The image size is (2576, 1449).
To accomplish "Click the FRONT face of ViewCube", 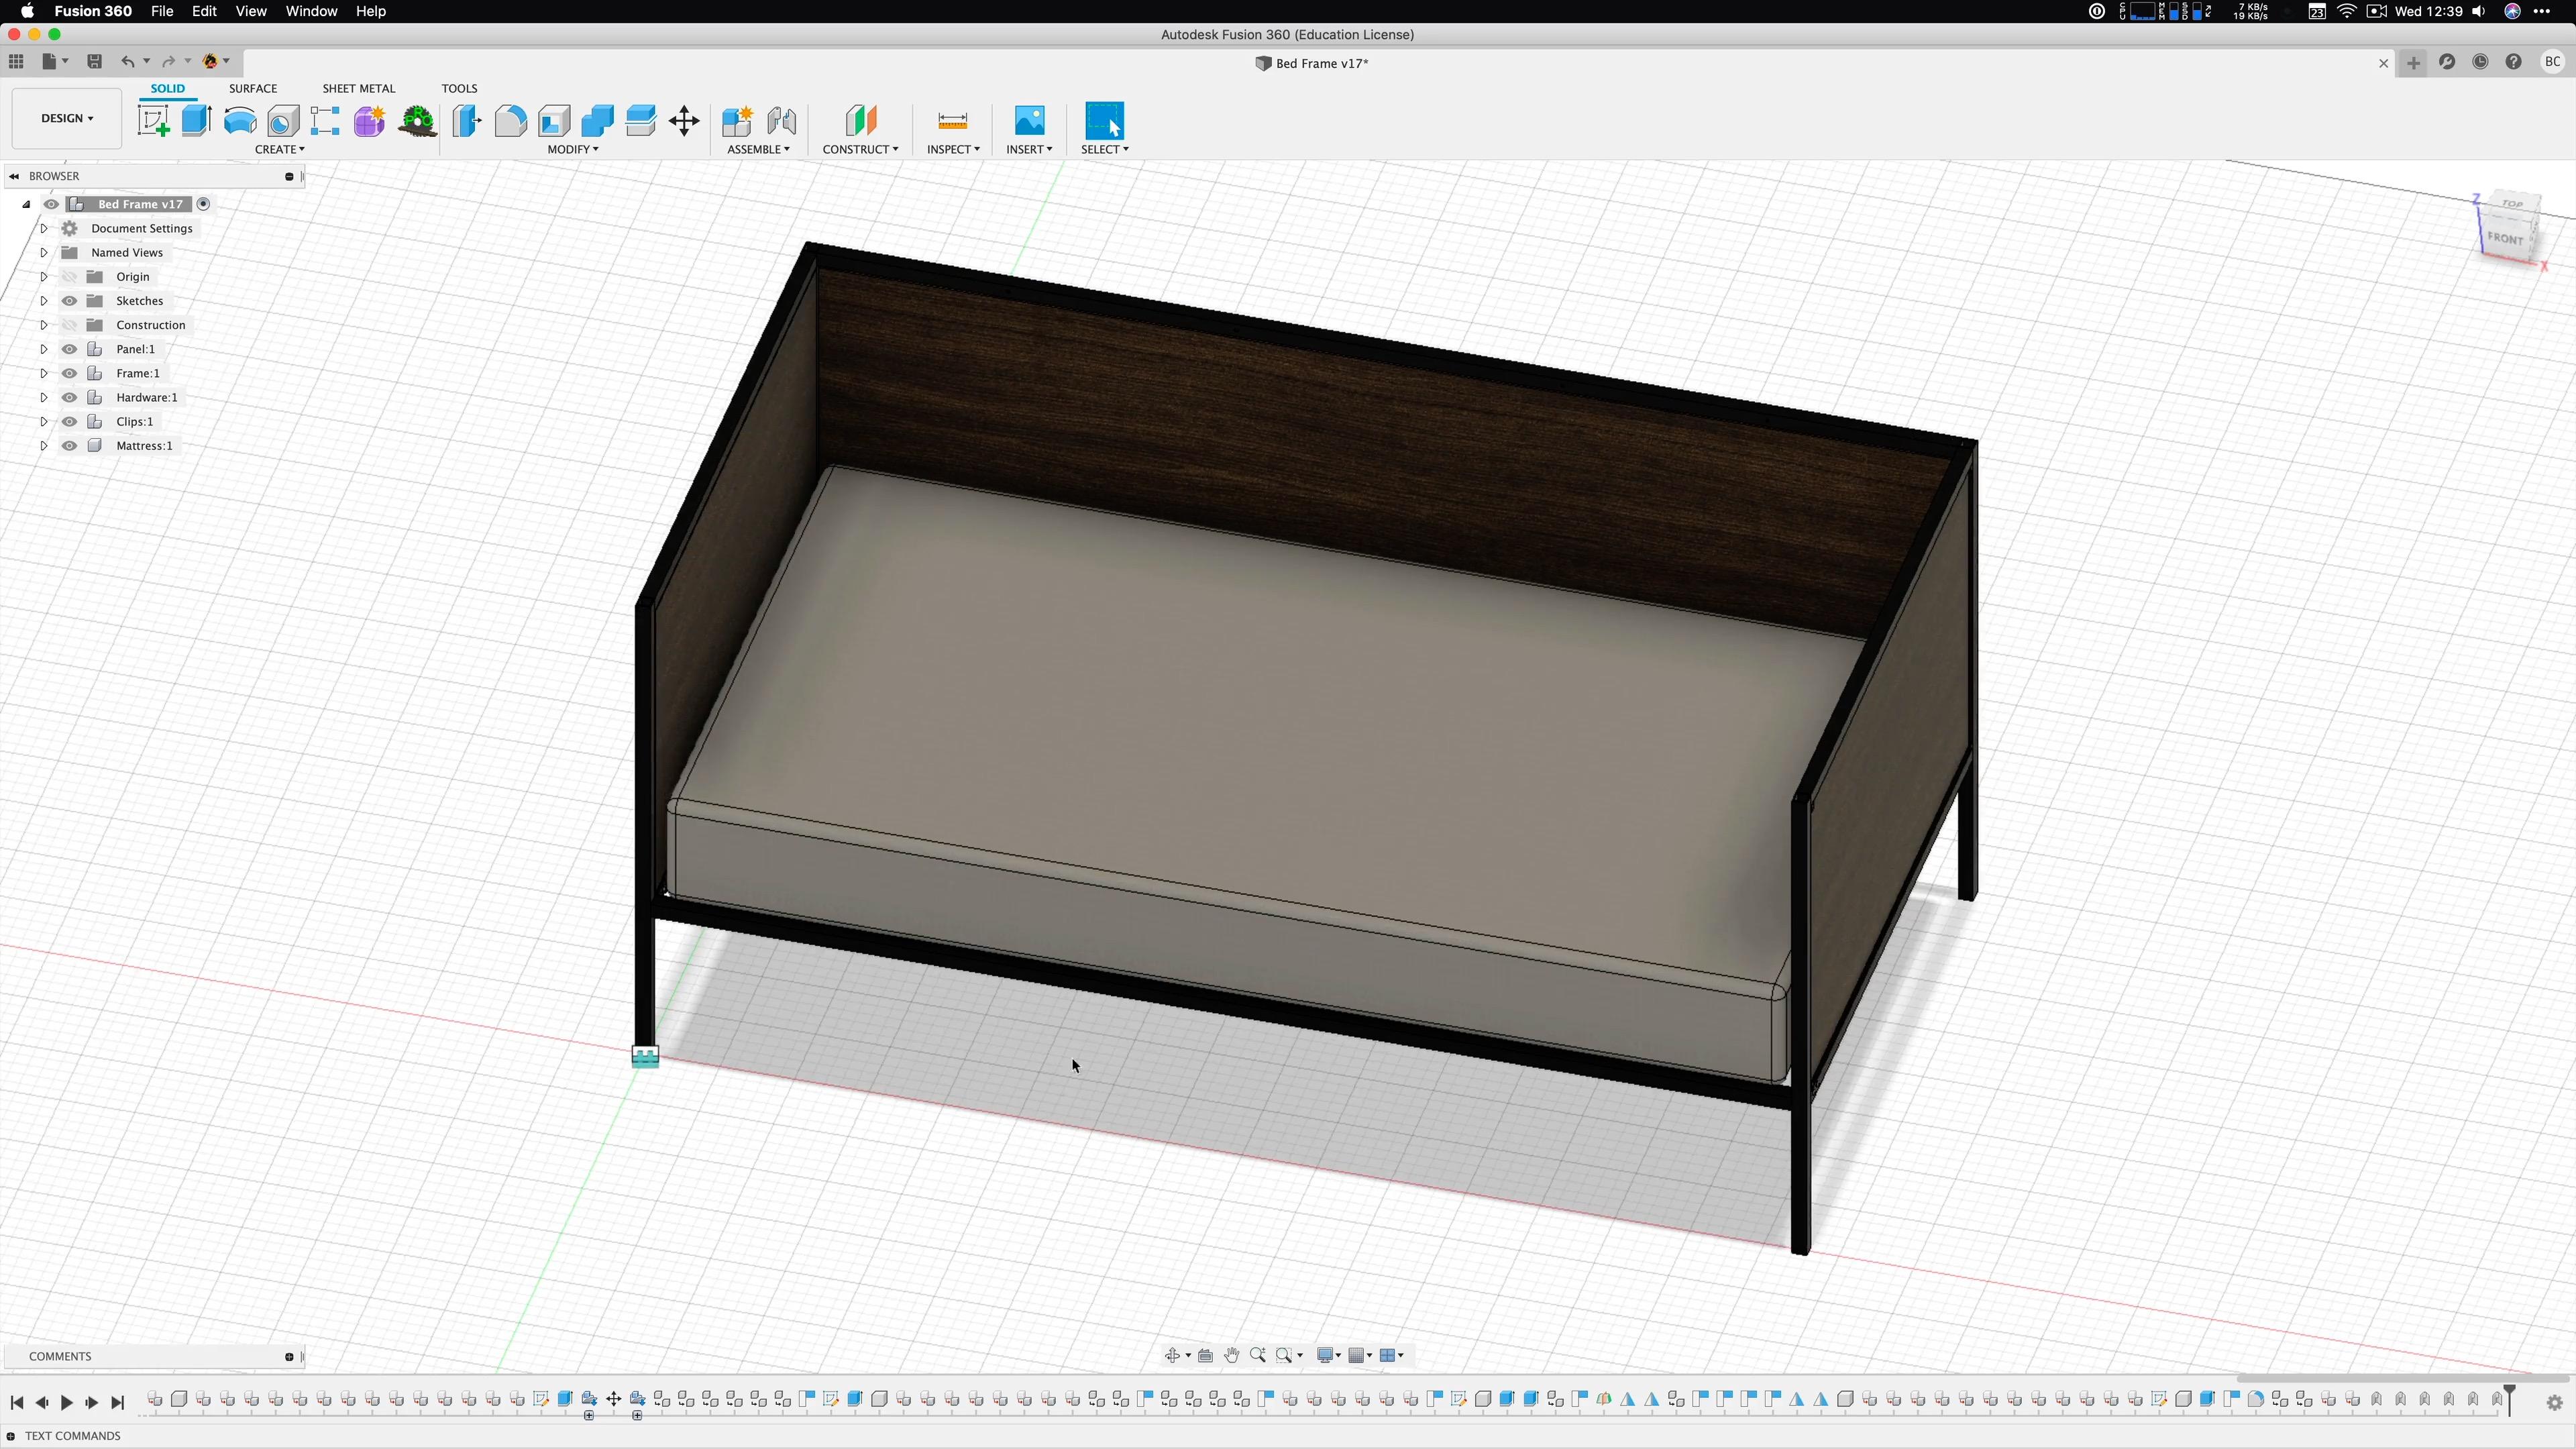I will [2506, 238].
